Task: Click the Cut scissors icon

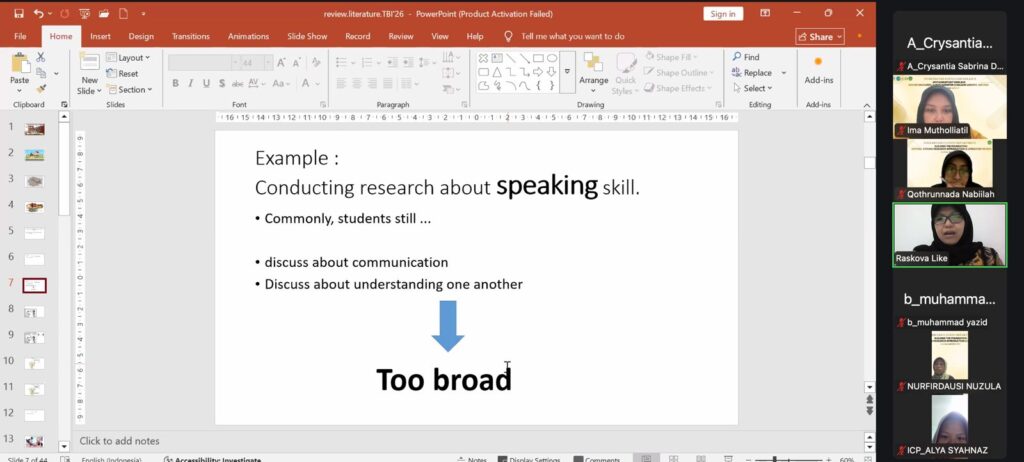Action: point(41,58)
